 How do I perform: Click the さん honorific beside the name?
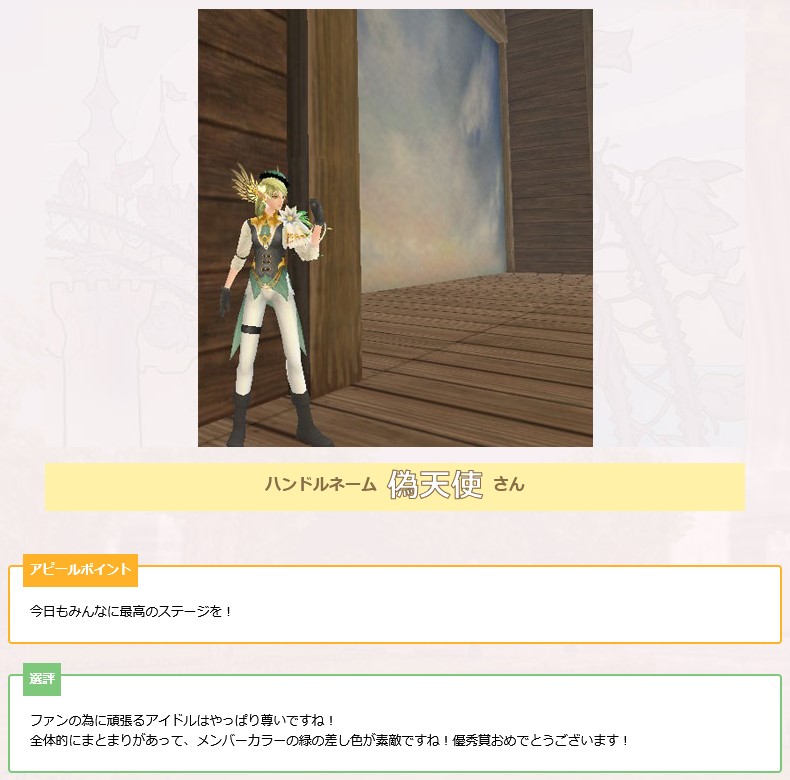coord(509,485)
